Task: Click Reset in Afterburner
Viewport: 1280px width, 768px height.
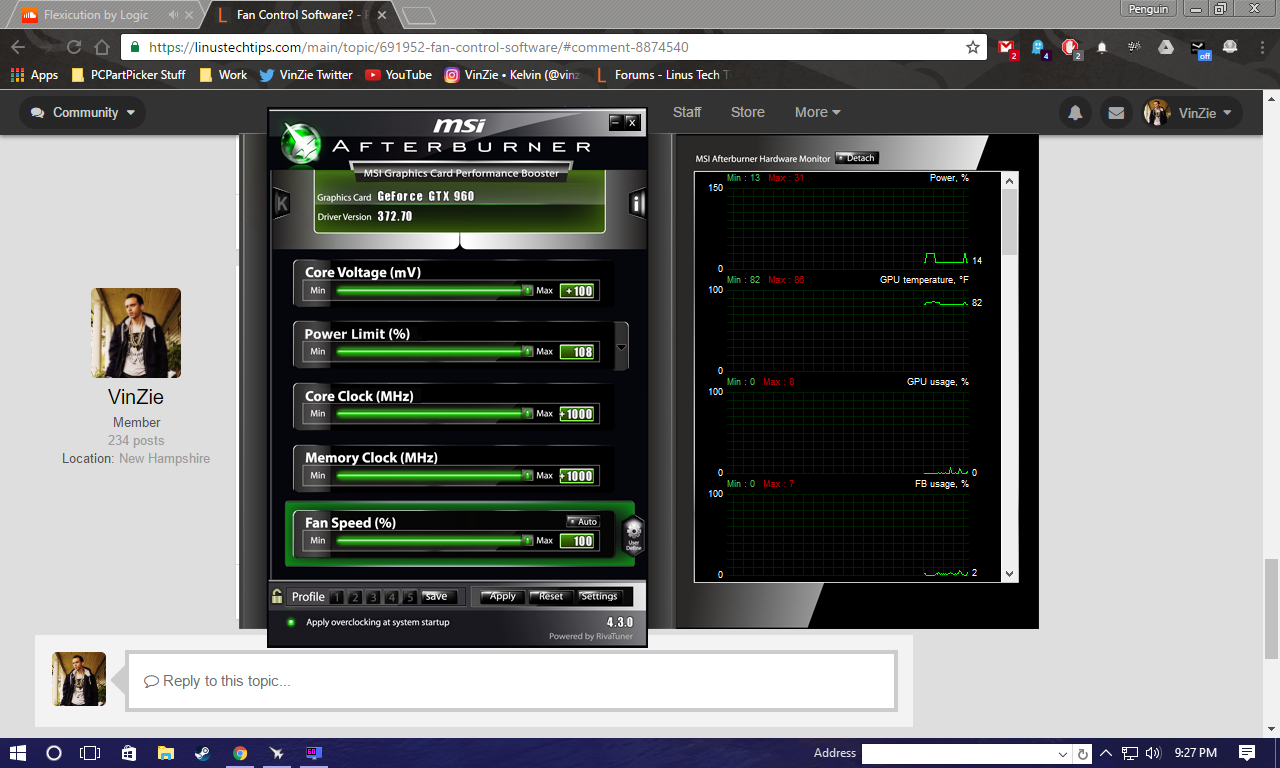Action: point(551,596)
